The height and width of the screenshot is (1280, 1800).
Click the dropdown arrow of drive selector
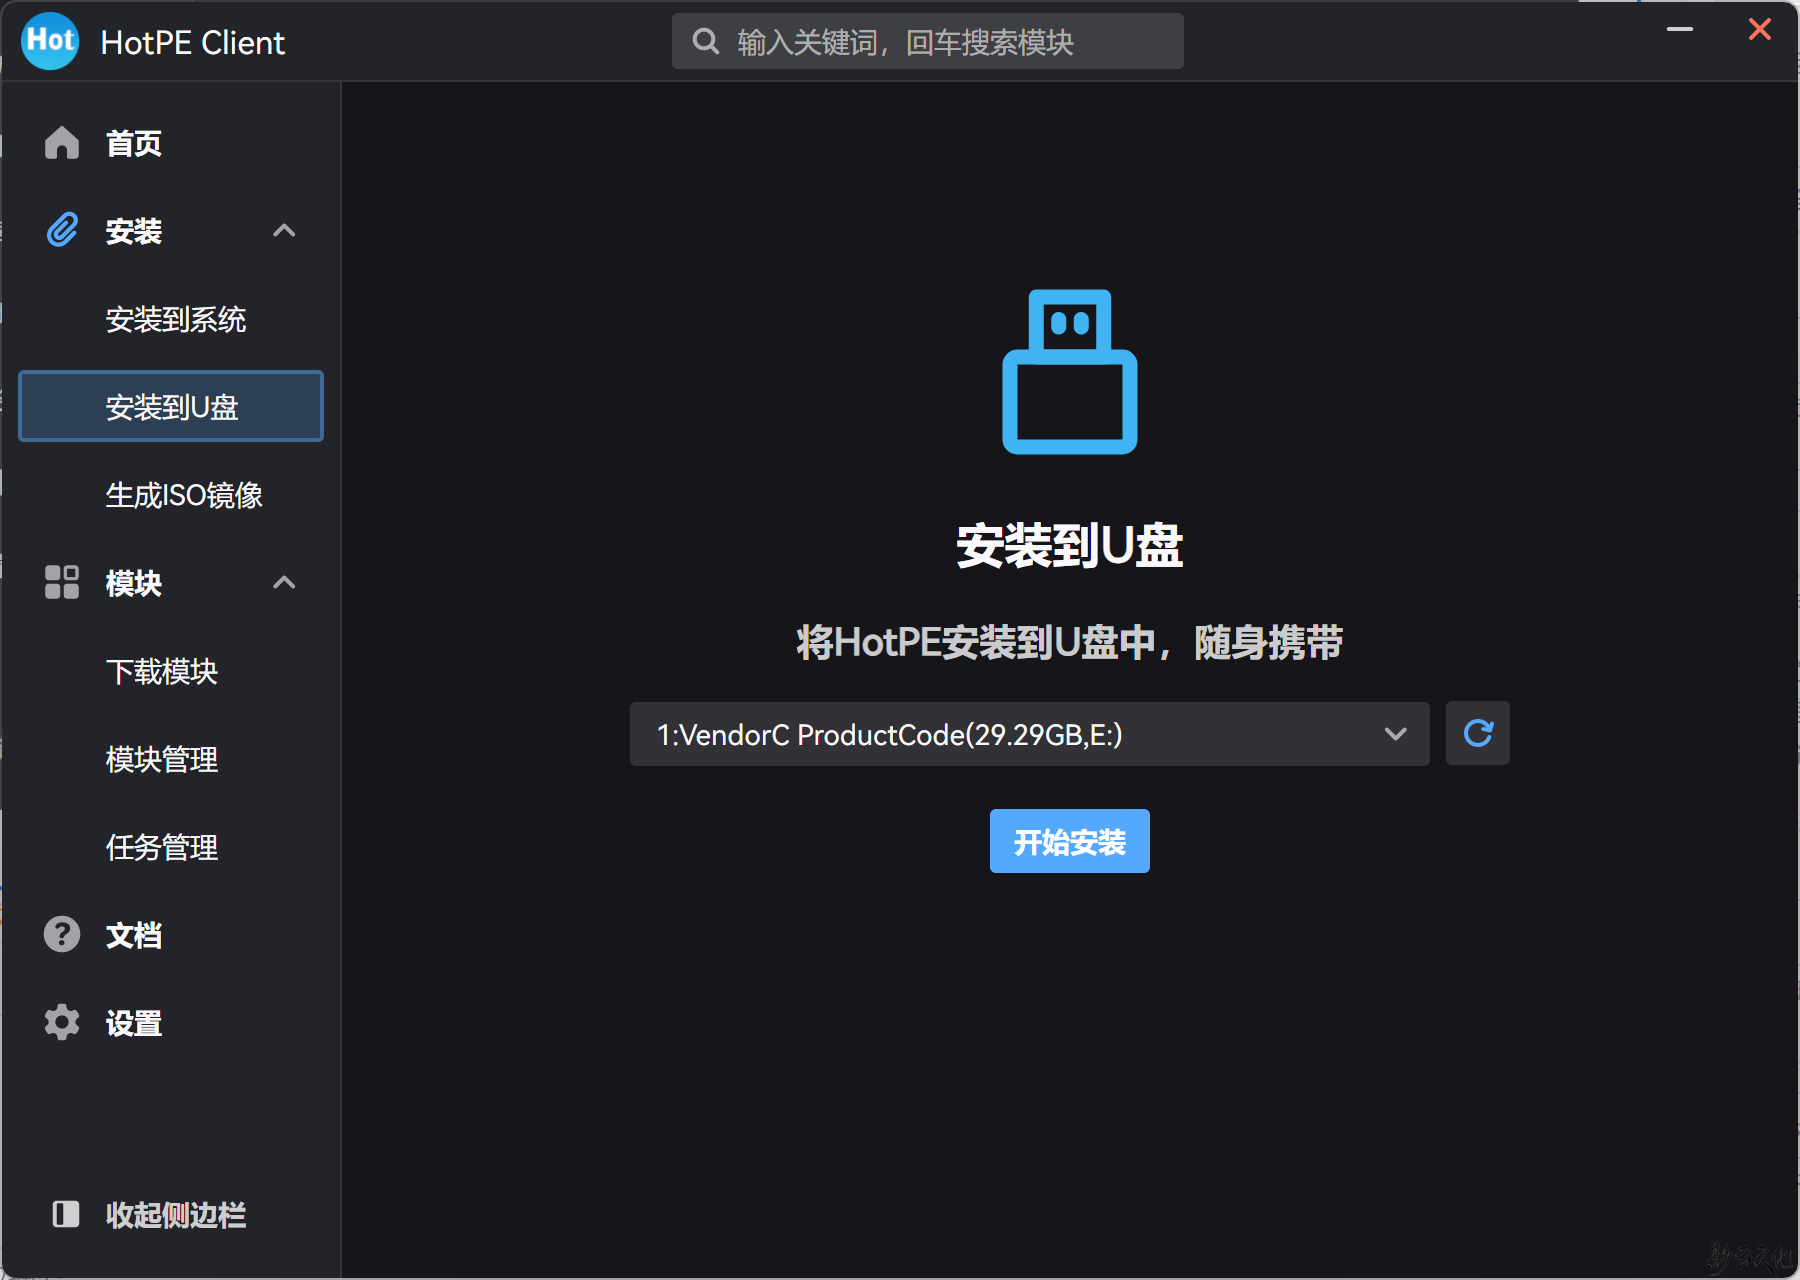pos(1396,734)
